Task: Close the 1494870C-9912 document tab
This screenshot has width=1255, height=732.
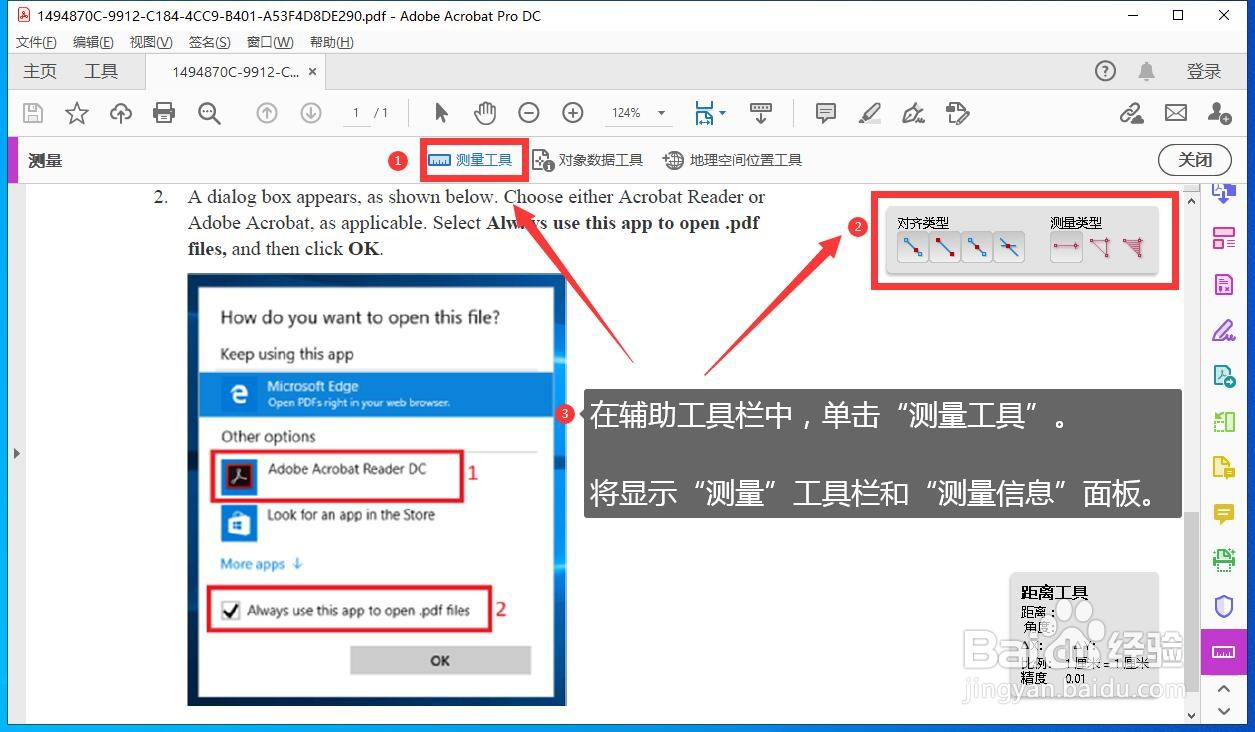Action: tap(313, 72)
